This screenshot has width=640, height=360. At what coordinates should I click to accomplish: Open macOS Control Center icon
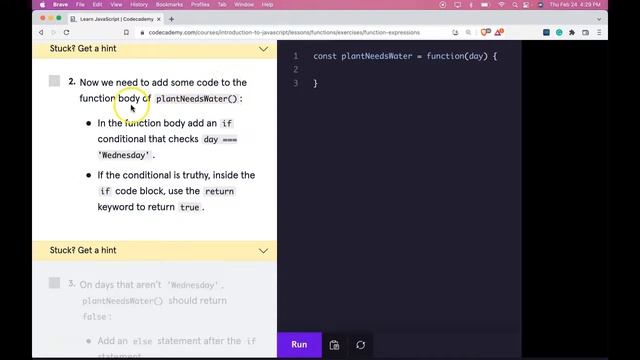527,4
